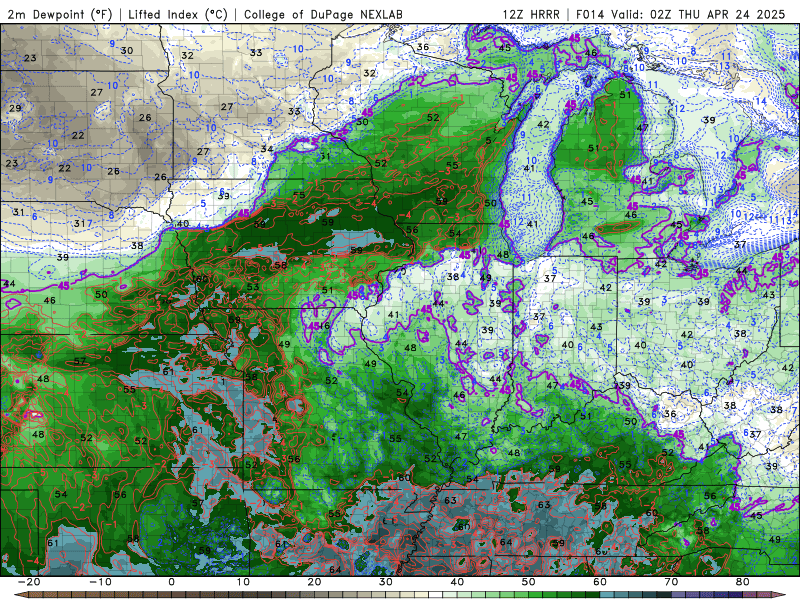Click the '70' colorbar scale label
Screen dimensions: 800x600
671,582
